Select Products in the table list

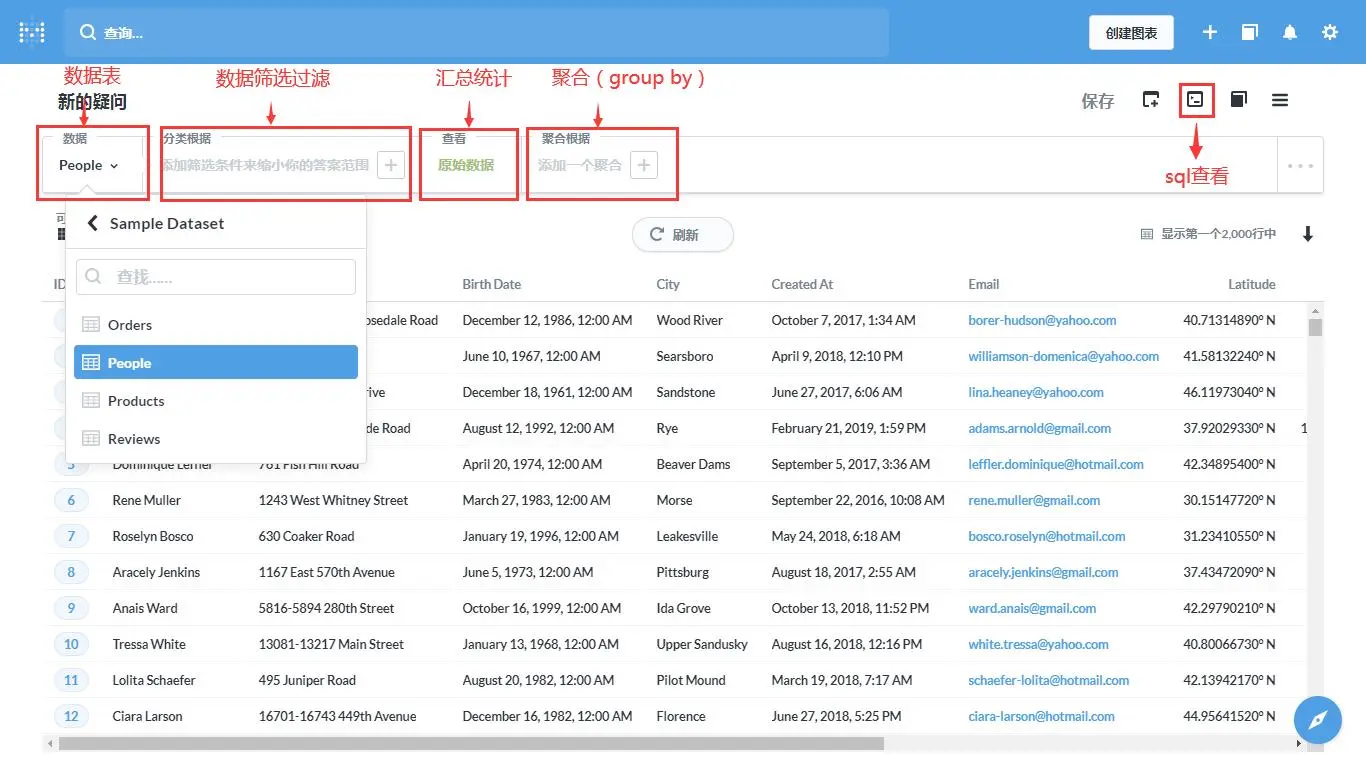216,401
